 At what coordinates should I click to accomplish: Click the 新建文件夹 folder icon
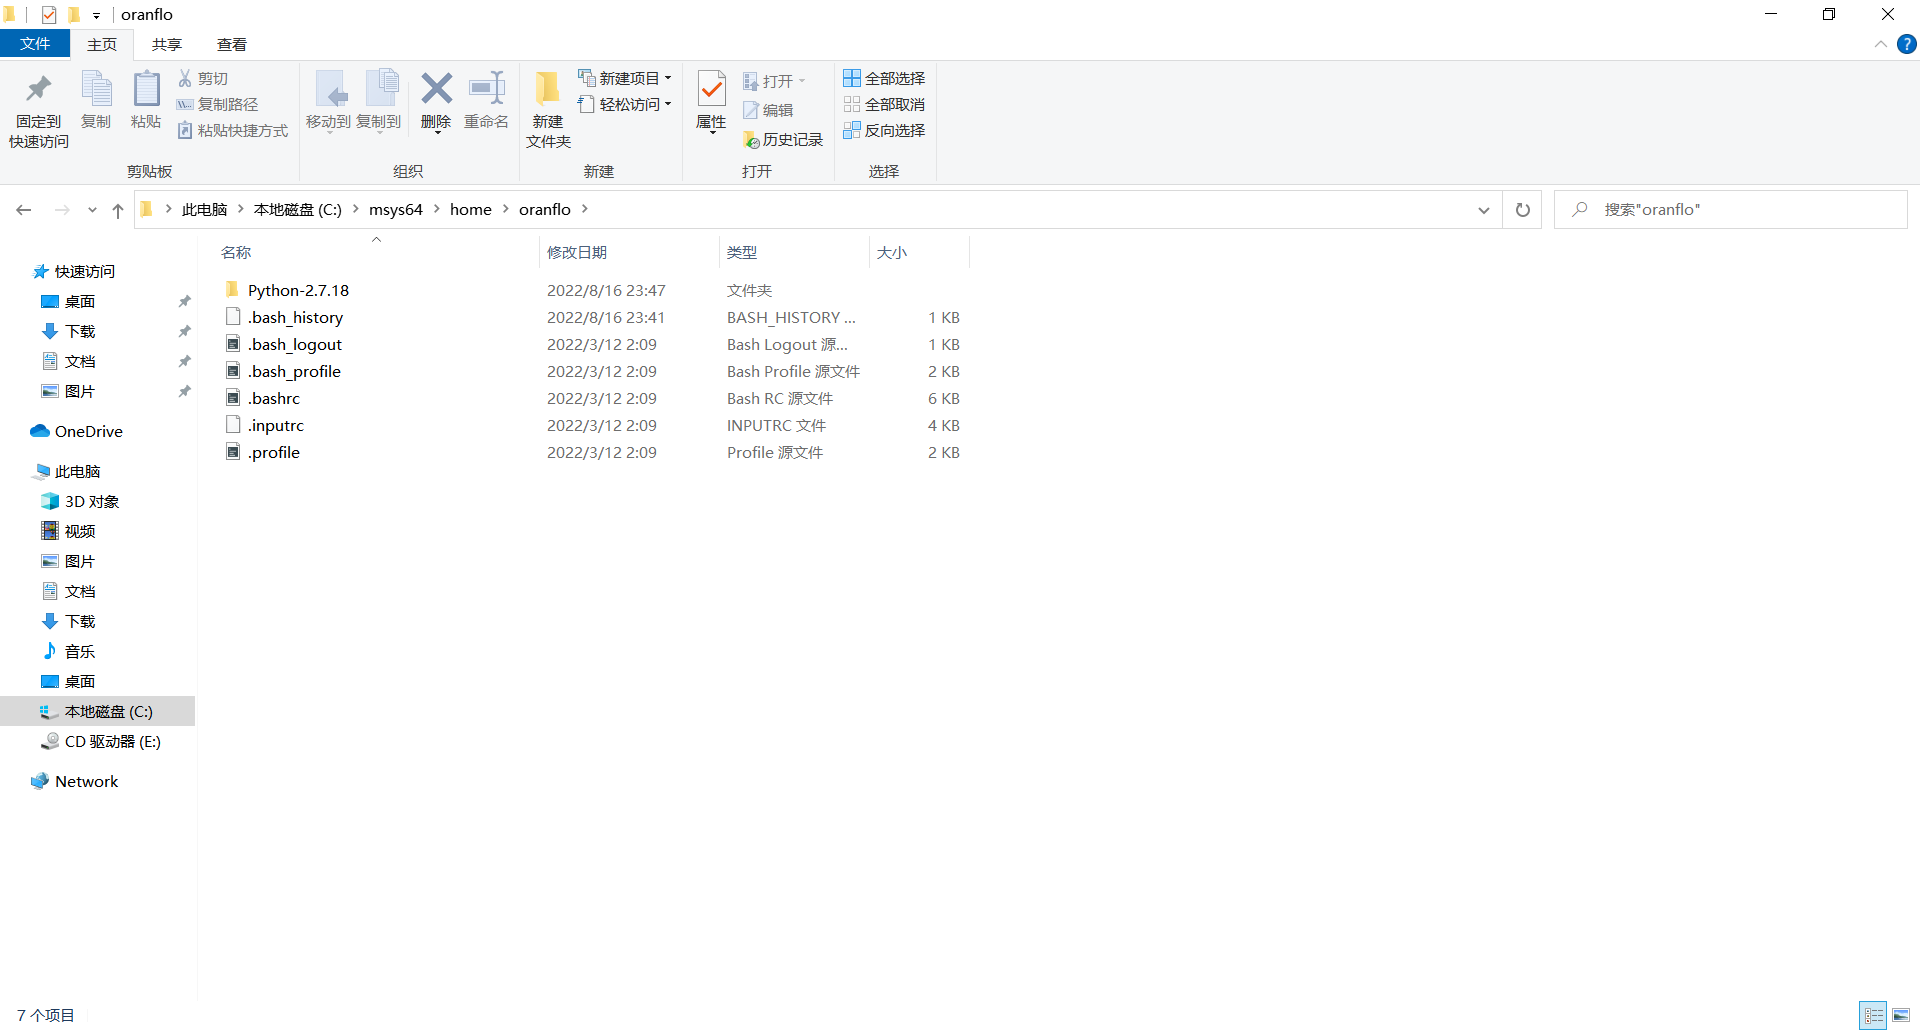pyautogui.click(x=548, y=89)
